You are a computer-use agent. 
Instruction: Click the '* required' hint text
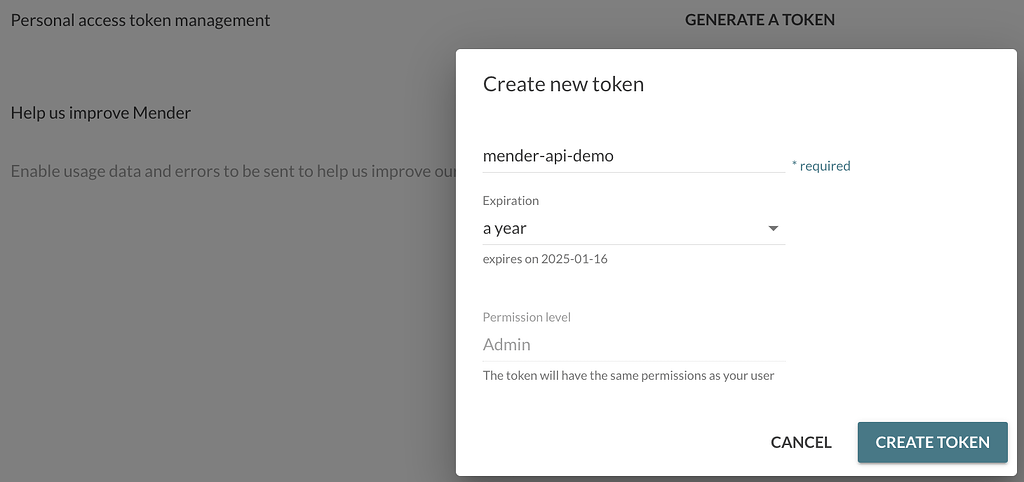(821, 167)
